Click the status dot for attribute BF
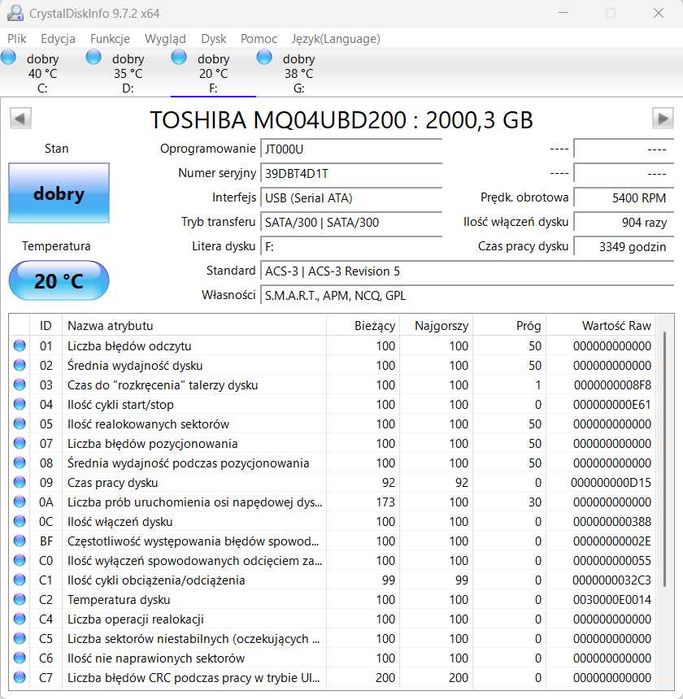Image resolution: width=683 pixels, height=699 pixels. click(x=20, y=541)
